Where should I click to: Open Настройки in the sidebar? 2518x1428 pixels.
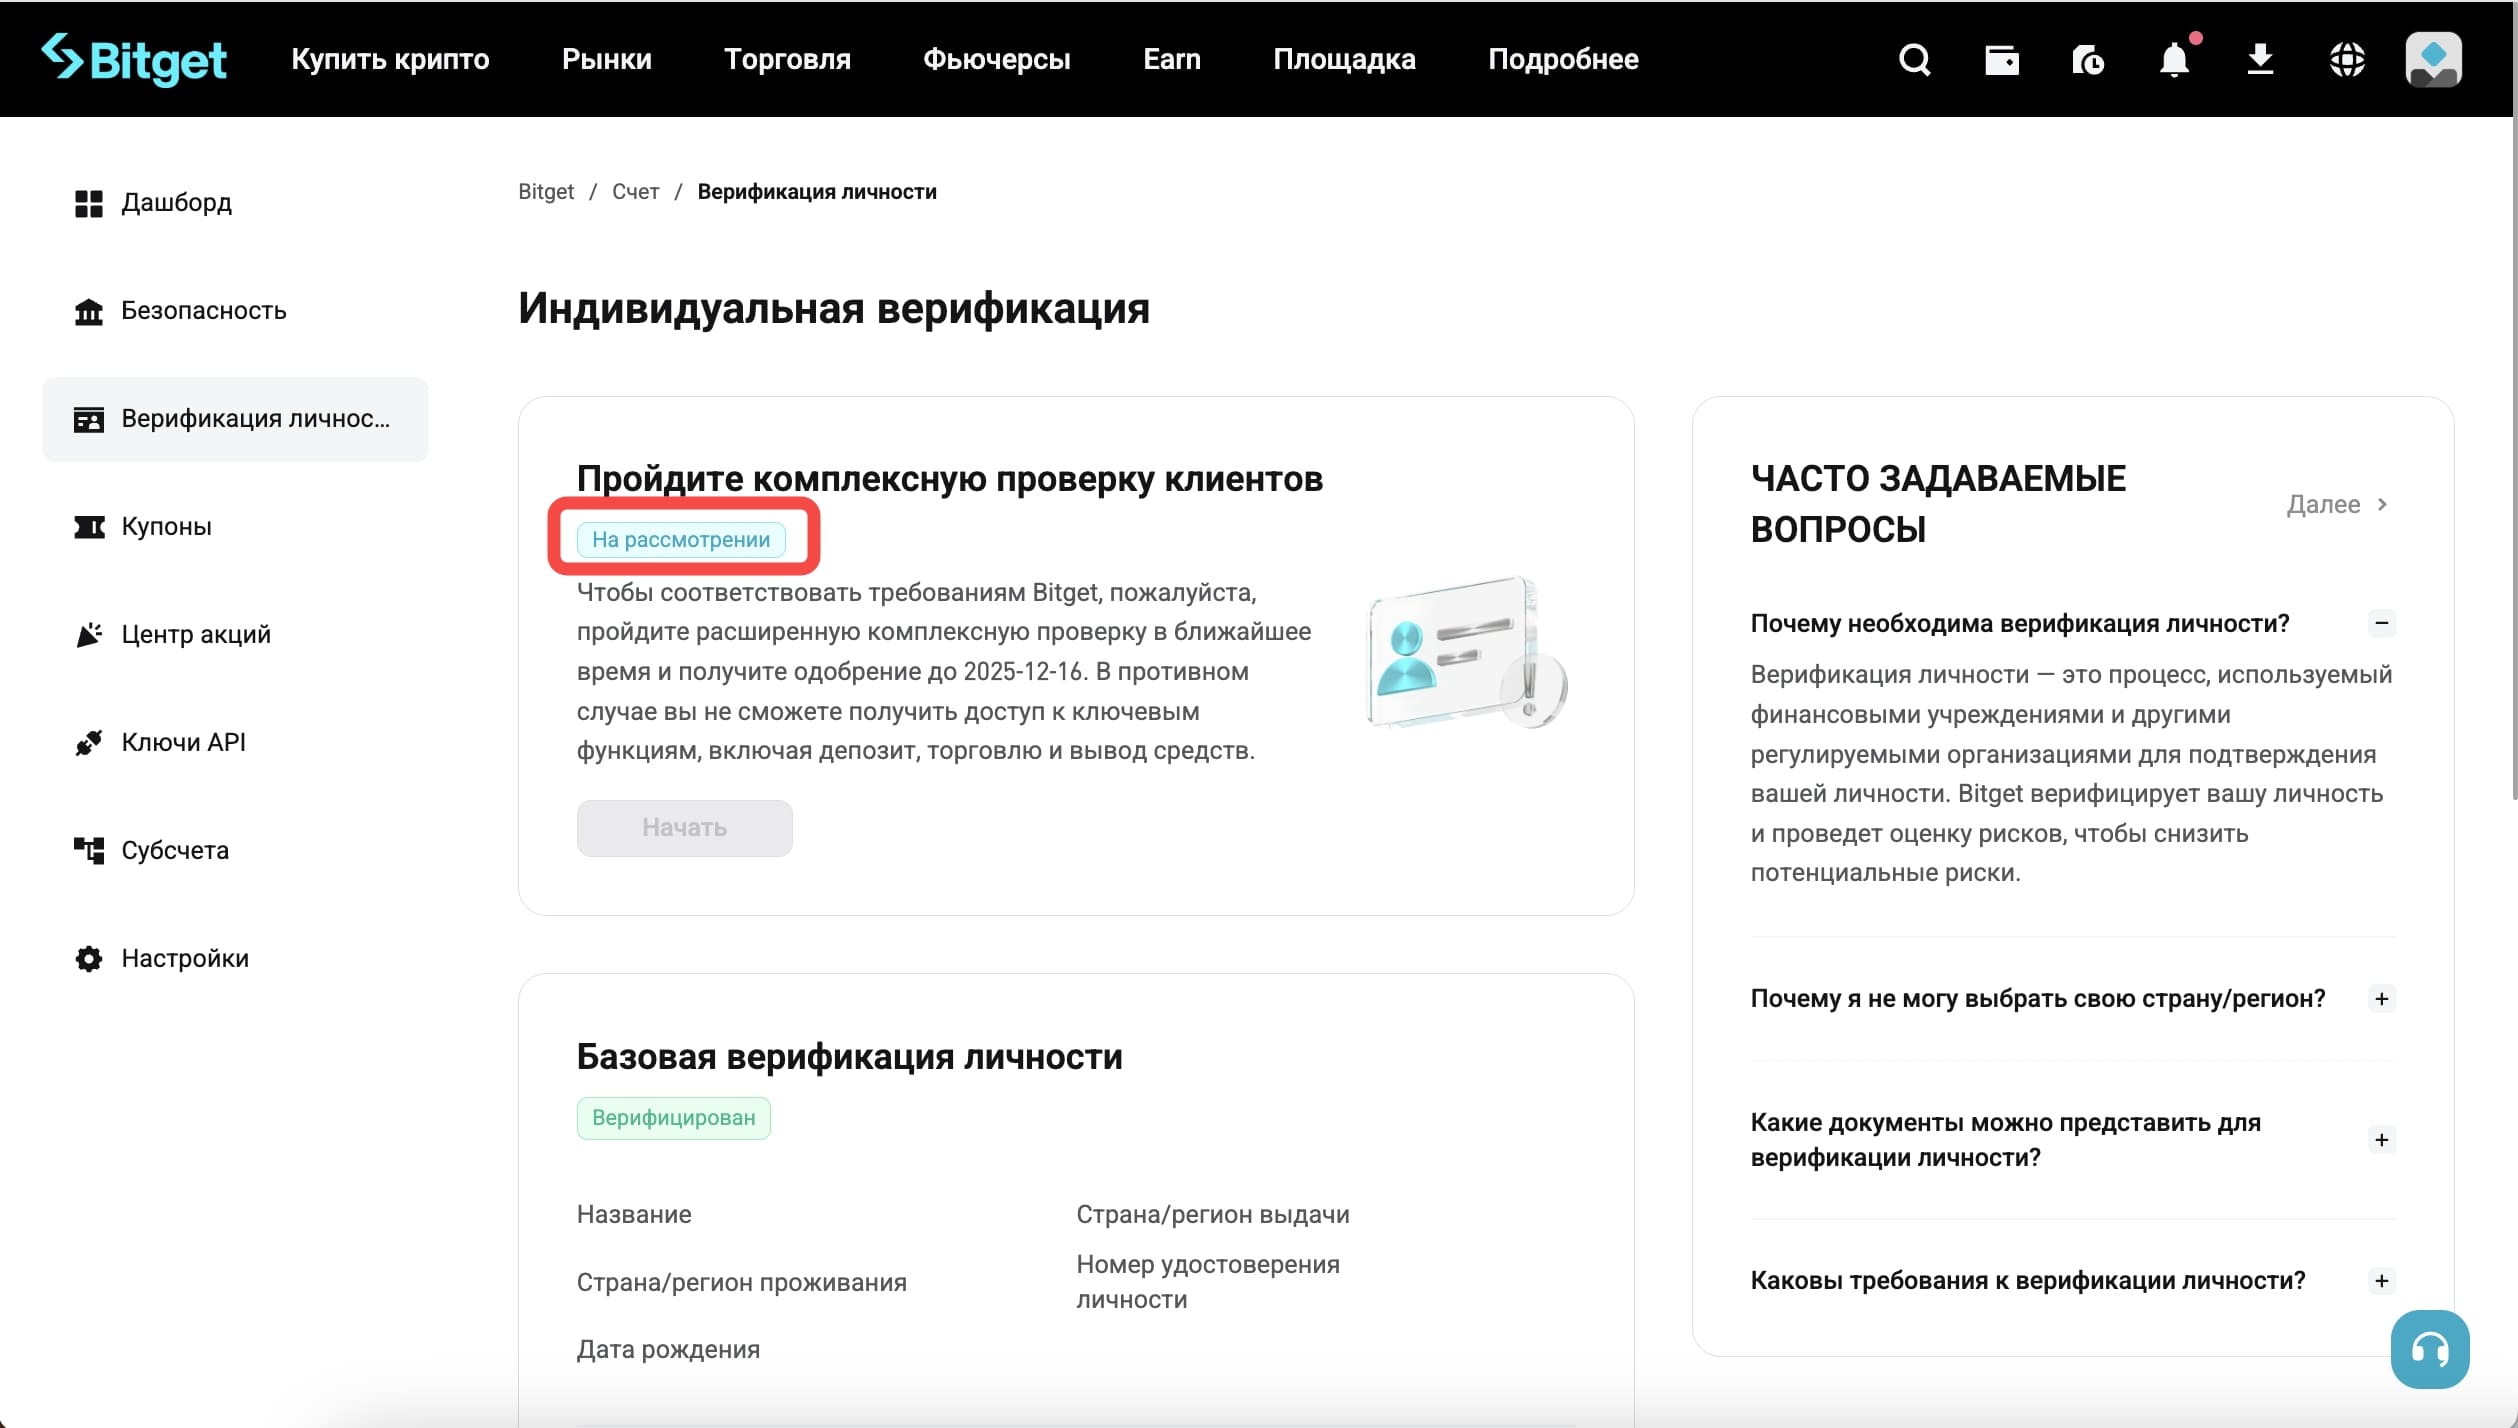click(x=185, y=957)
